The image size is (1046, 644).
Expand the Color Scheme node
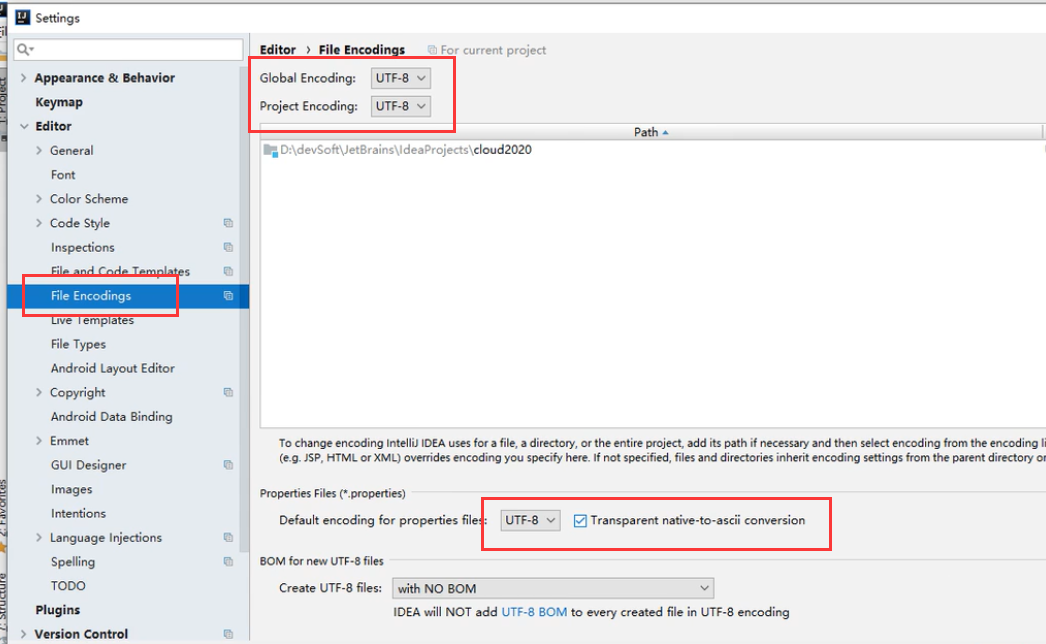(39, 199)
